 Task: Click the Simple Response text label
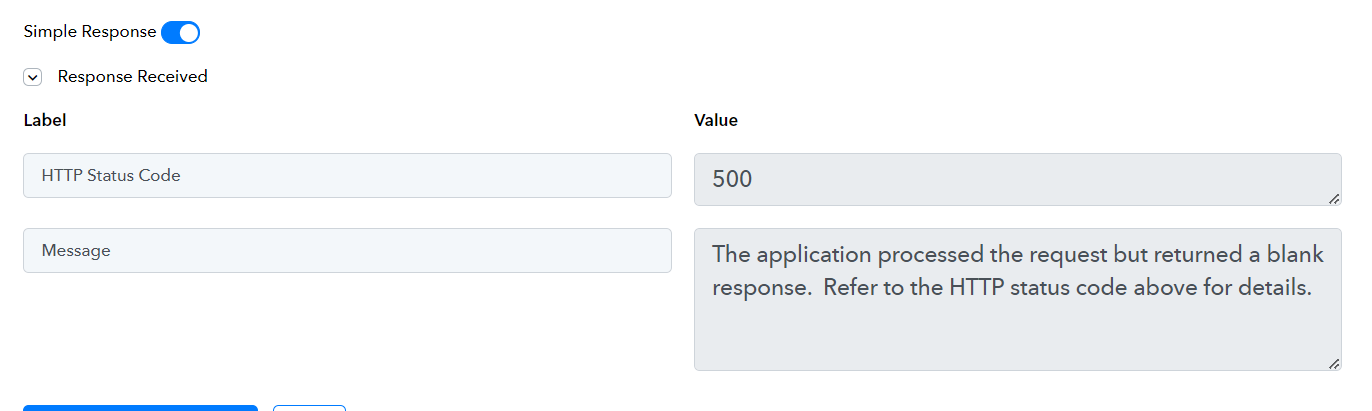90,31
